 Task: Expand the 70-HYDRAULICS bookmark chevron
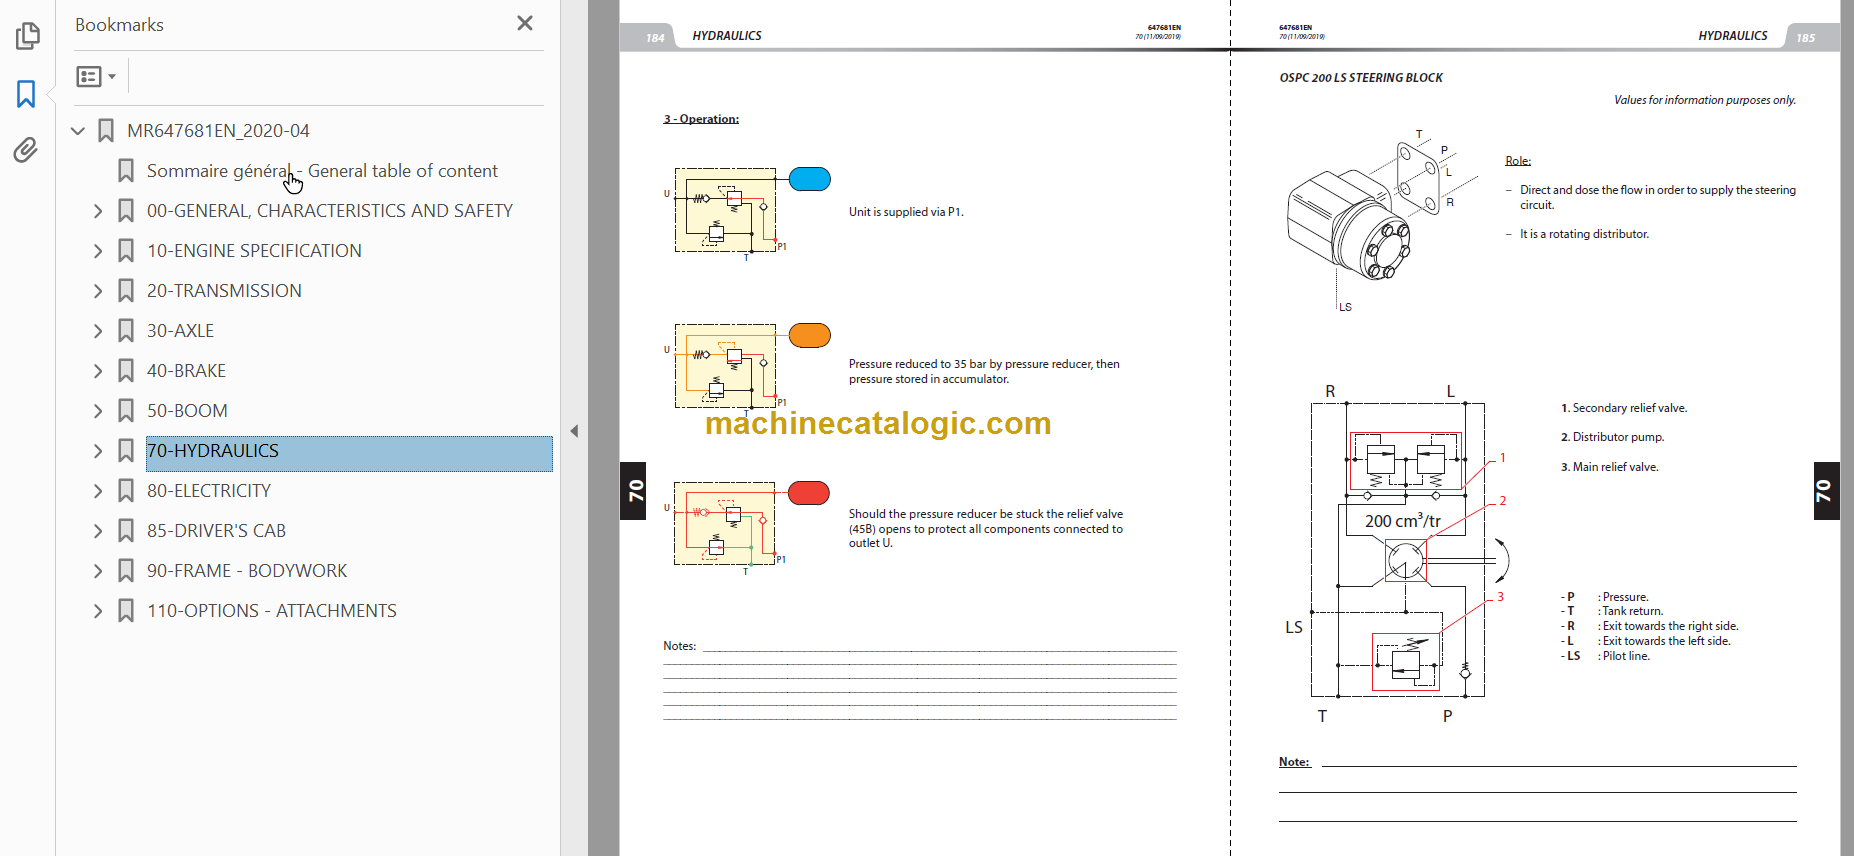point(98,451)
